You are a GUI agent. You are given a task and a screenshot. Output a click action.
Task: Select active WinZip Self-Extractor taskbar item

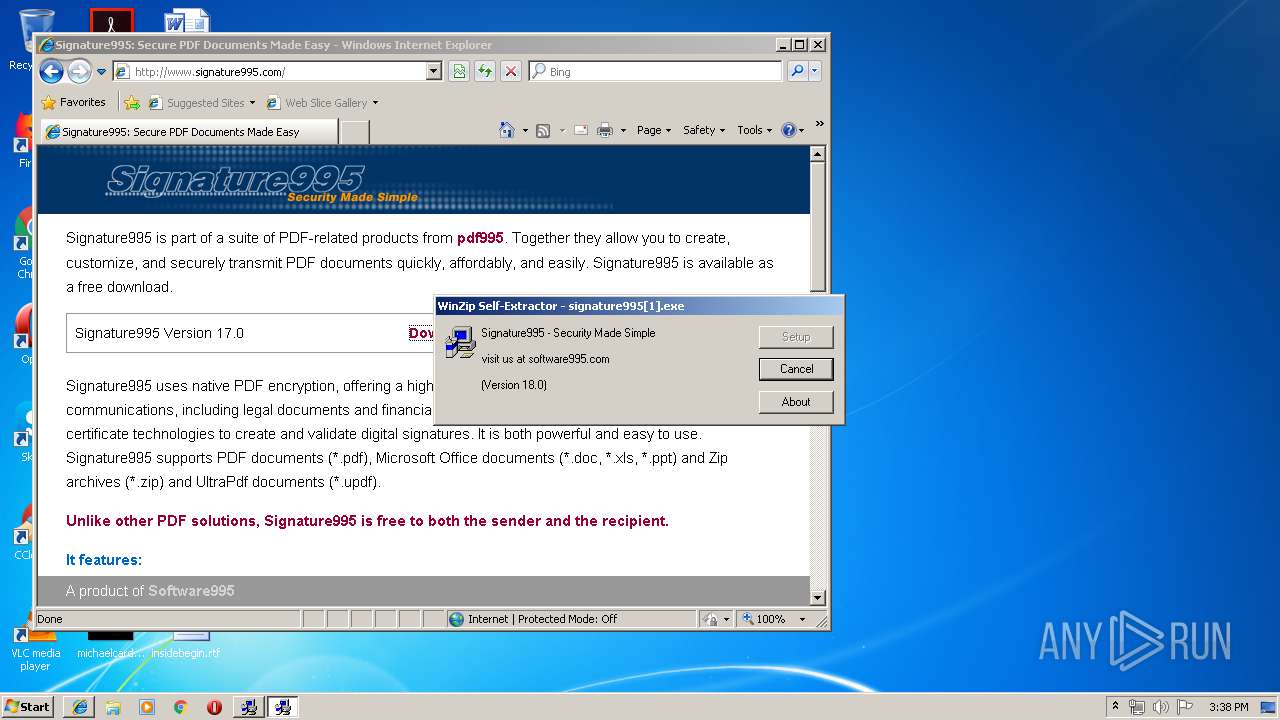(283, 707)
